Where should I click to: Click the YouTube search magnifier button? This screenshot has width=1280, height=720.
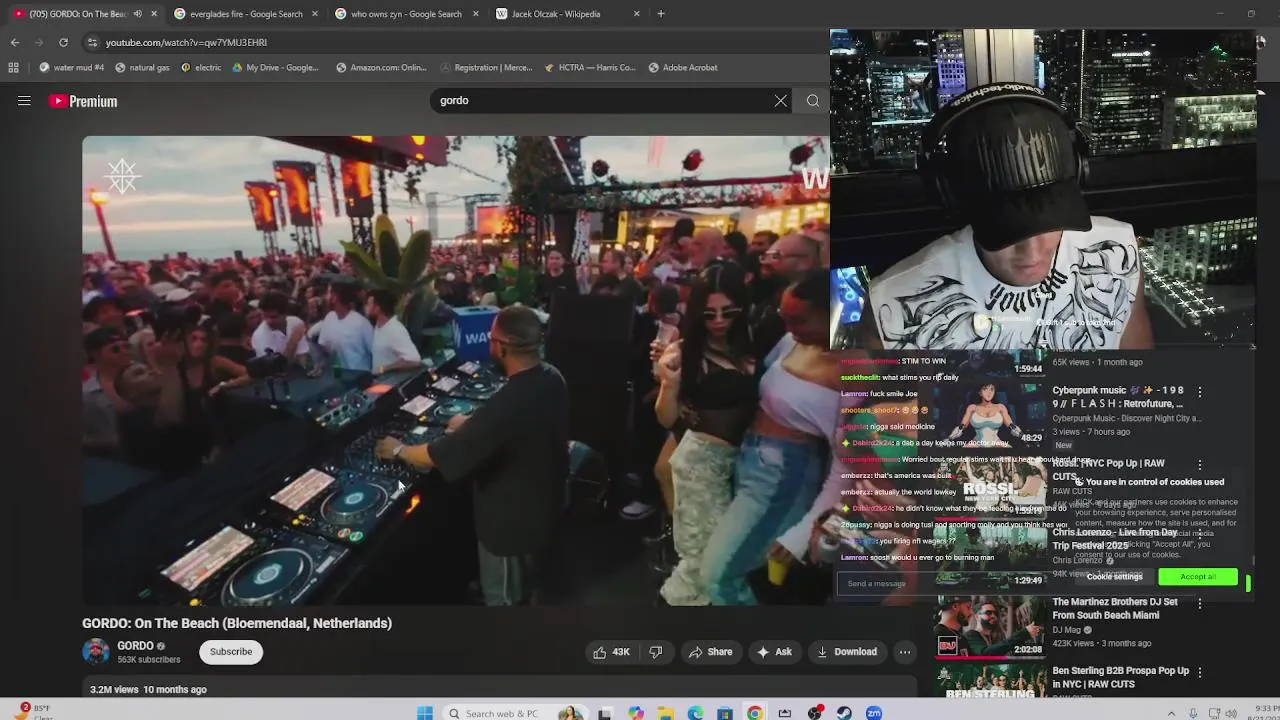coord(813,100)
